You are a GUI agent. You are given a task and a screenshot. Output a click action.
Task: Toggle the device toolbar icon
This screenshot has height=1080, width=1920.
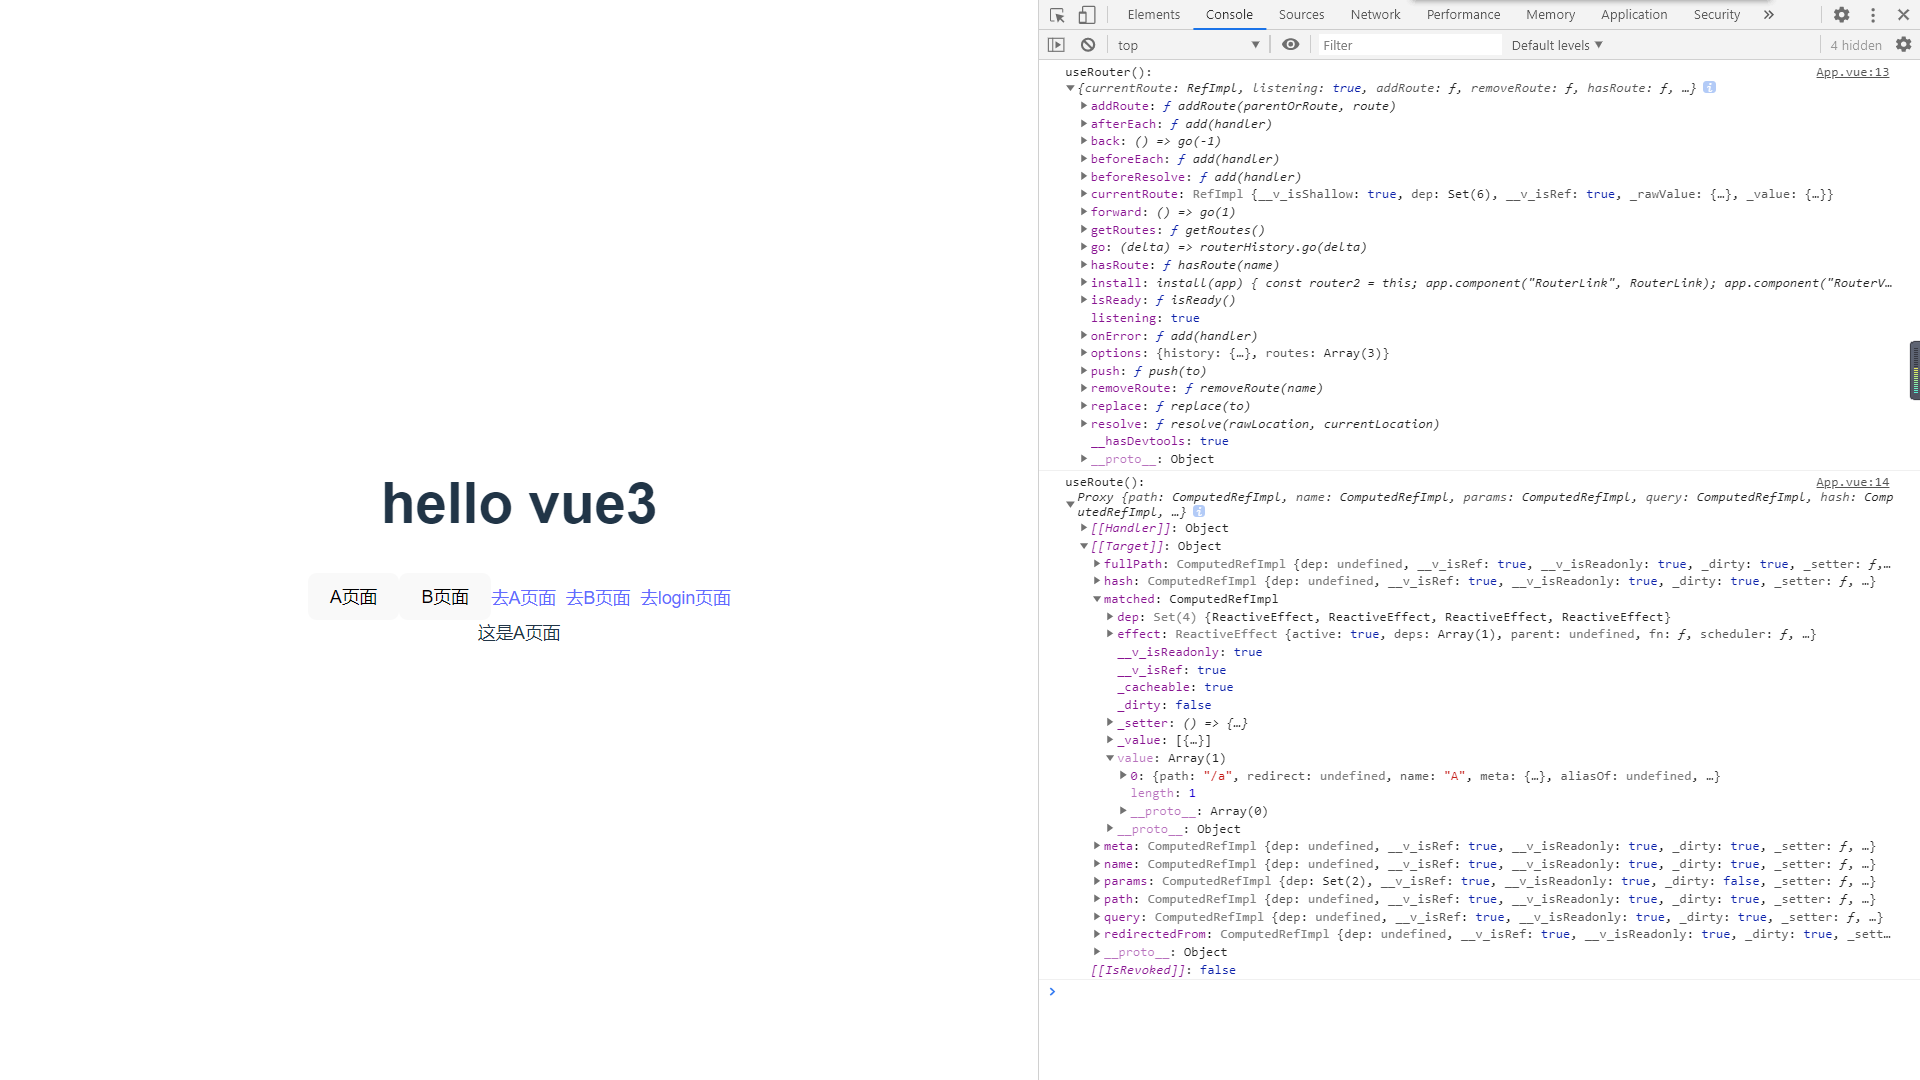[x=1087, y=15]
